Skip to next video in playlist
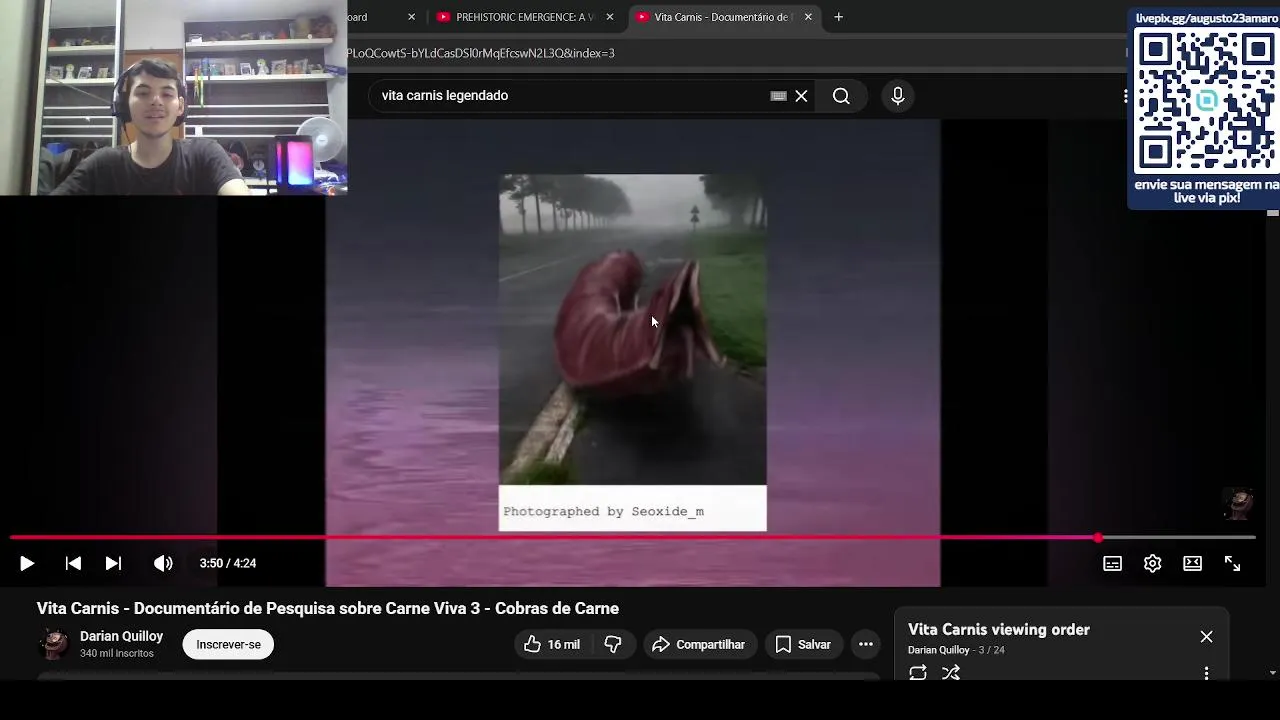 tap(113, 564)
